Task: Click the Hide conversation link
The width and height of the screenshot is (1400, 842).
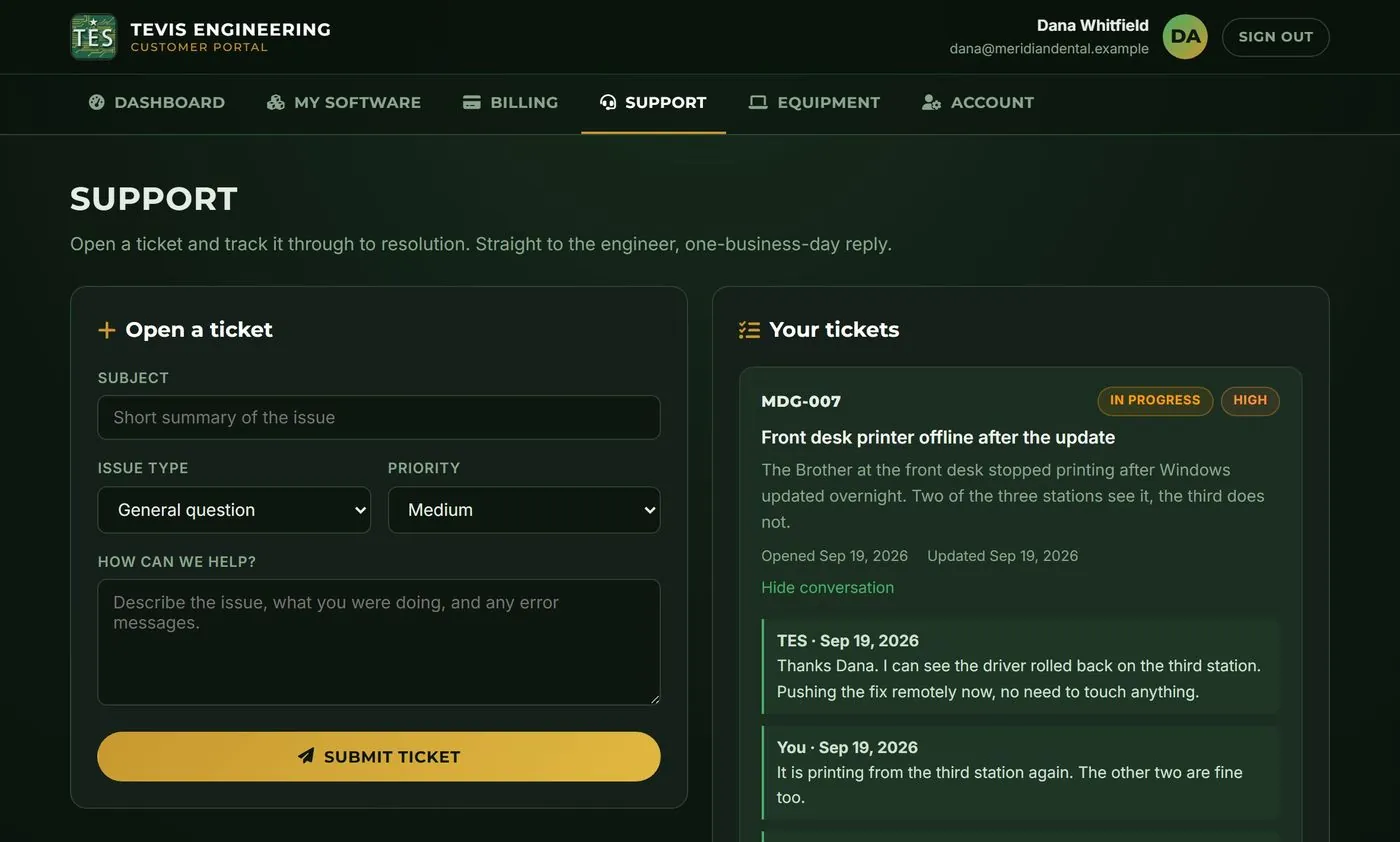Action: [828, 588]
